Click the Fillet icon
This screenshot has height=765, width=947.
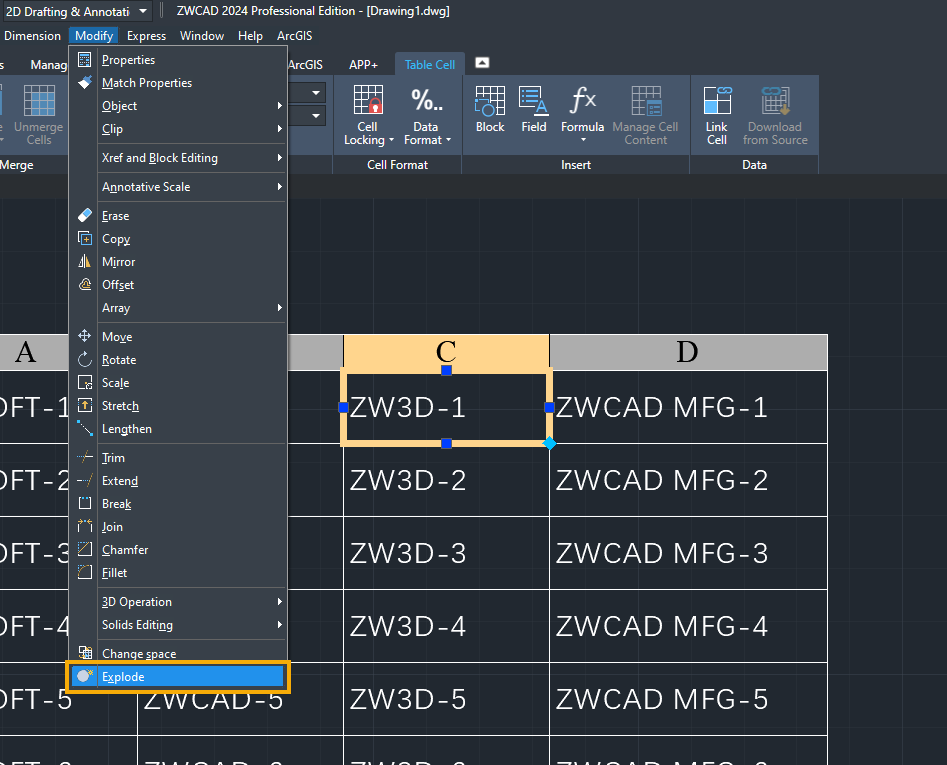point(85,572)
